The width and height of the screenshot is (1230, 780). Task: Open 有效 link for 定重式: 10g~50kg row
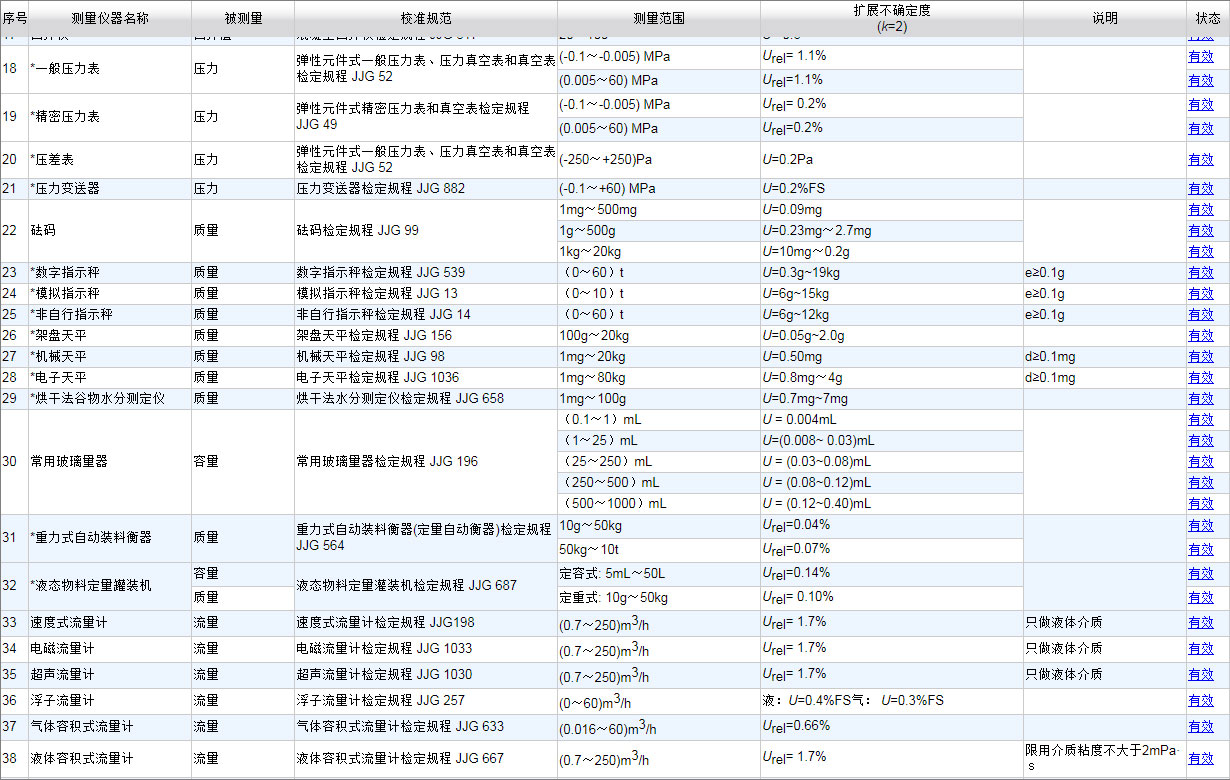click(1201, 598)
